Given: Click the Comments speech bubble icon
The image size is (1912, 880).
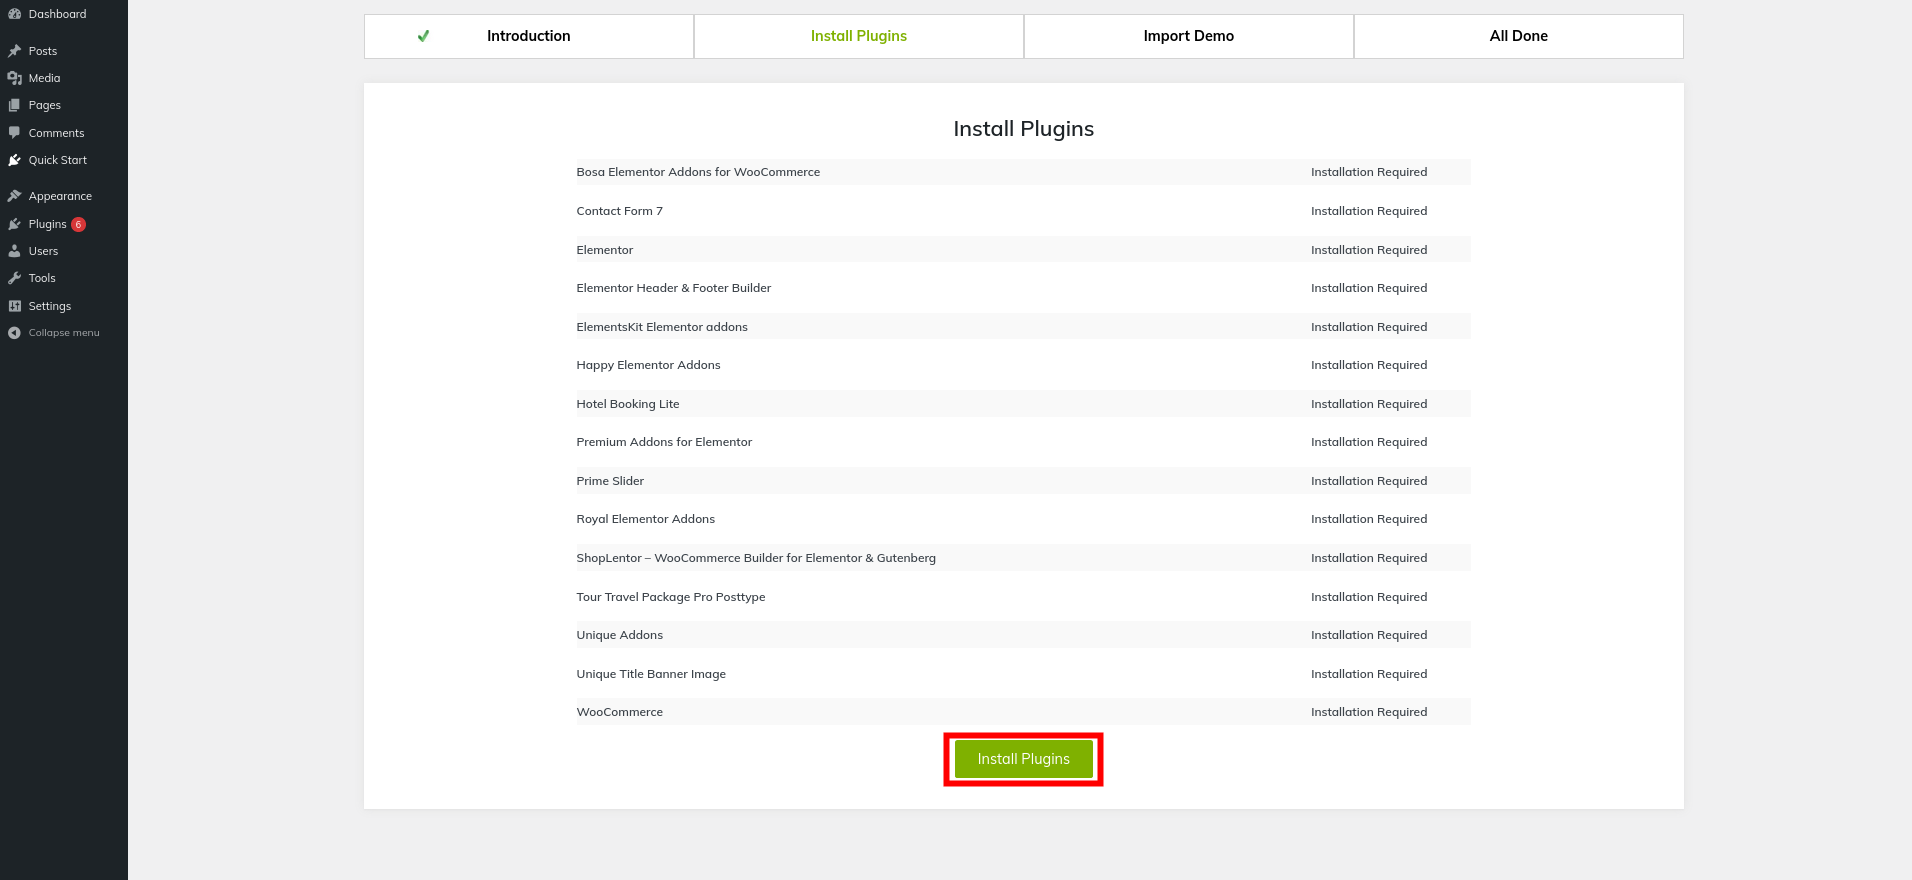Looking at the screenshot, I should 14,133.
